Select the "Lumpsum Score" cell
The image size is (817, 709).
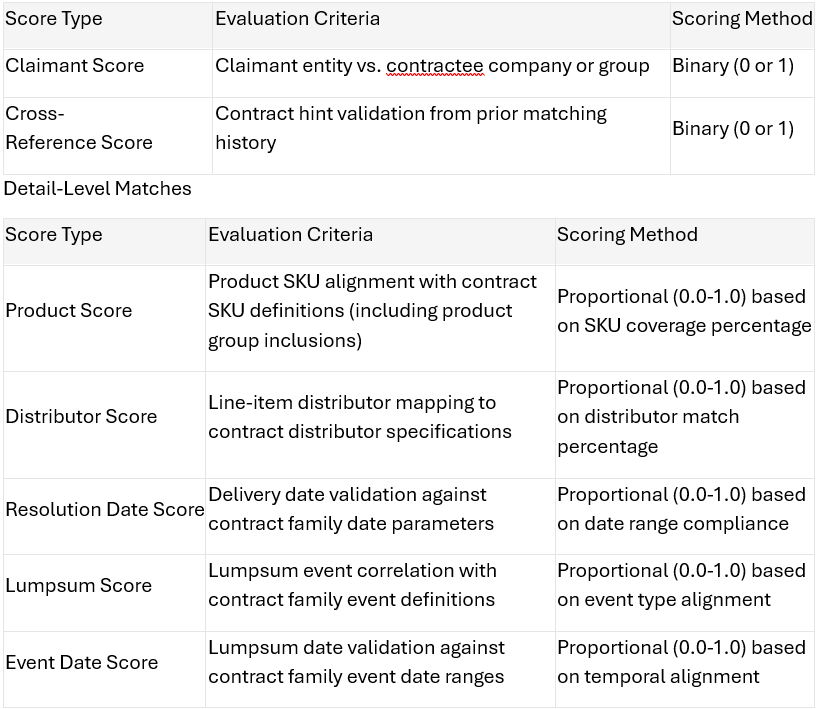(x=78, y=586)
